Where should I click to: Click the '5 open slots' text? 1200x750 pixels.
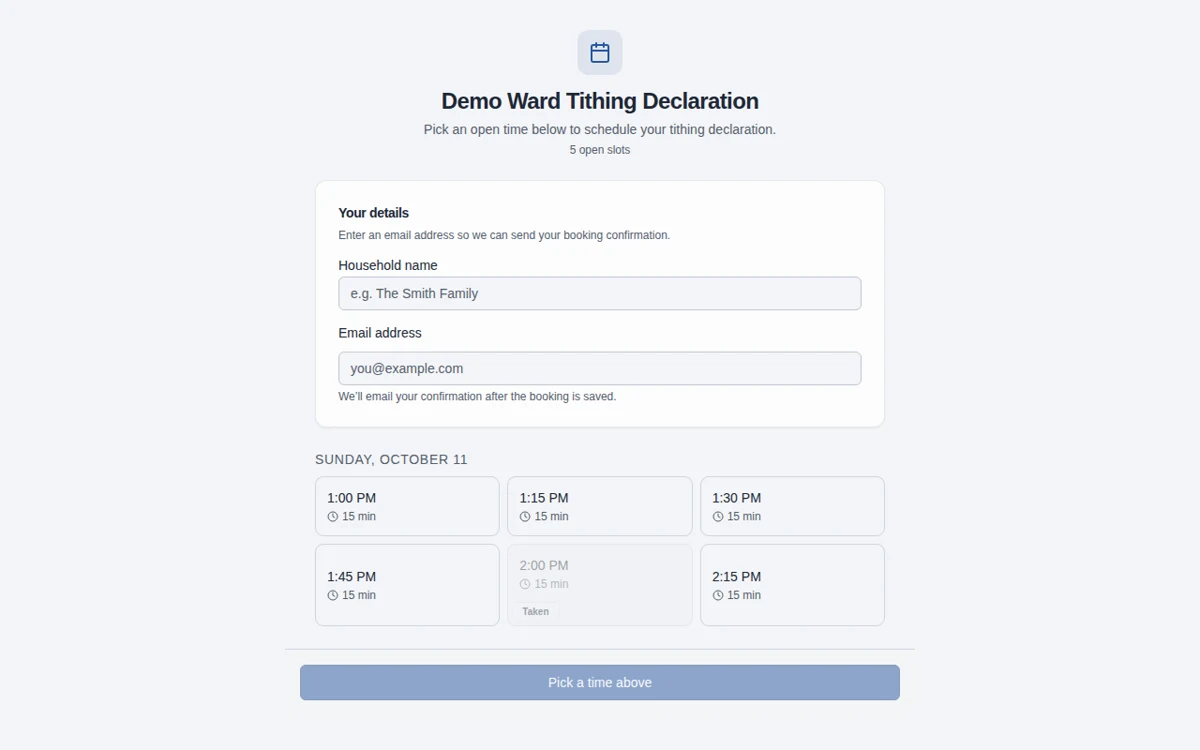(x=600, y=150)
